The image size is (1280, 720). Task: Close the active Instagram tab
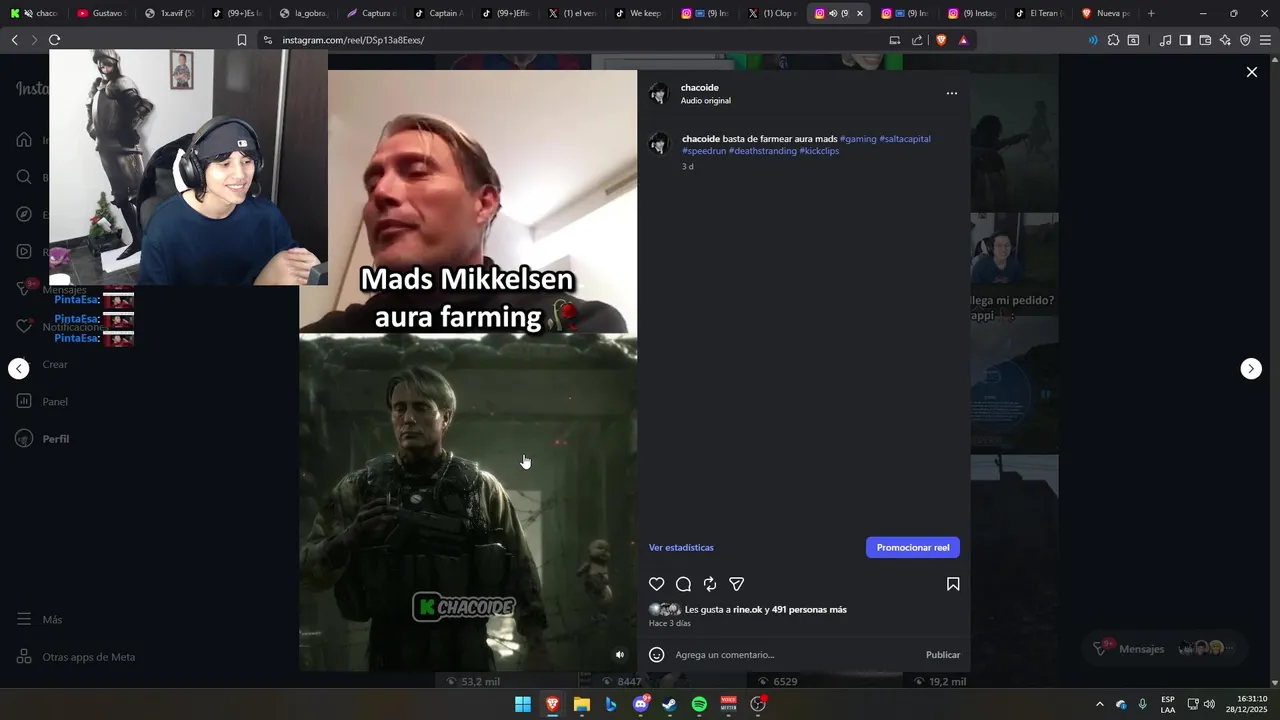click(x=860, y=13)
